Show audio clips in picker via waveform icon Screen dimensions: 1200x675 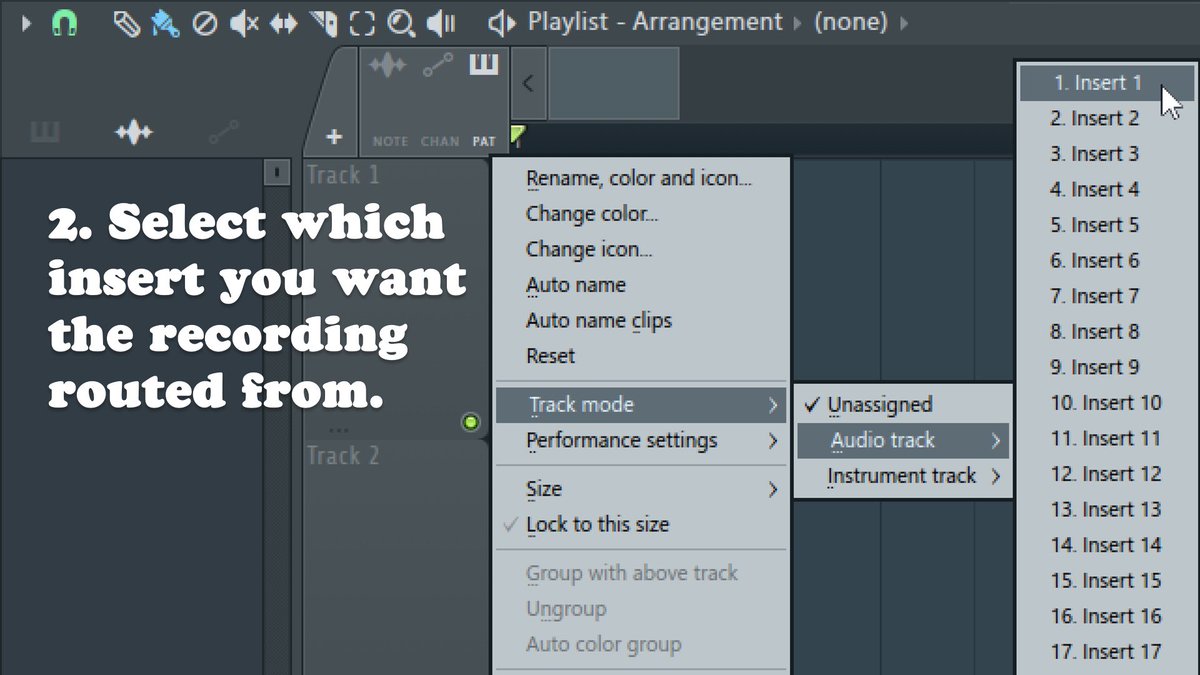(134, 132)
